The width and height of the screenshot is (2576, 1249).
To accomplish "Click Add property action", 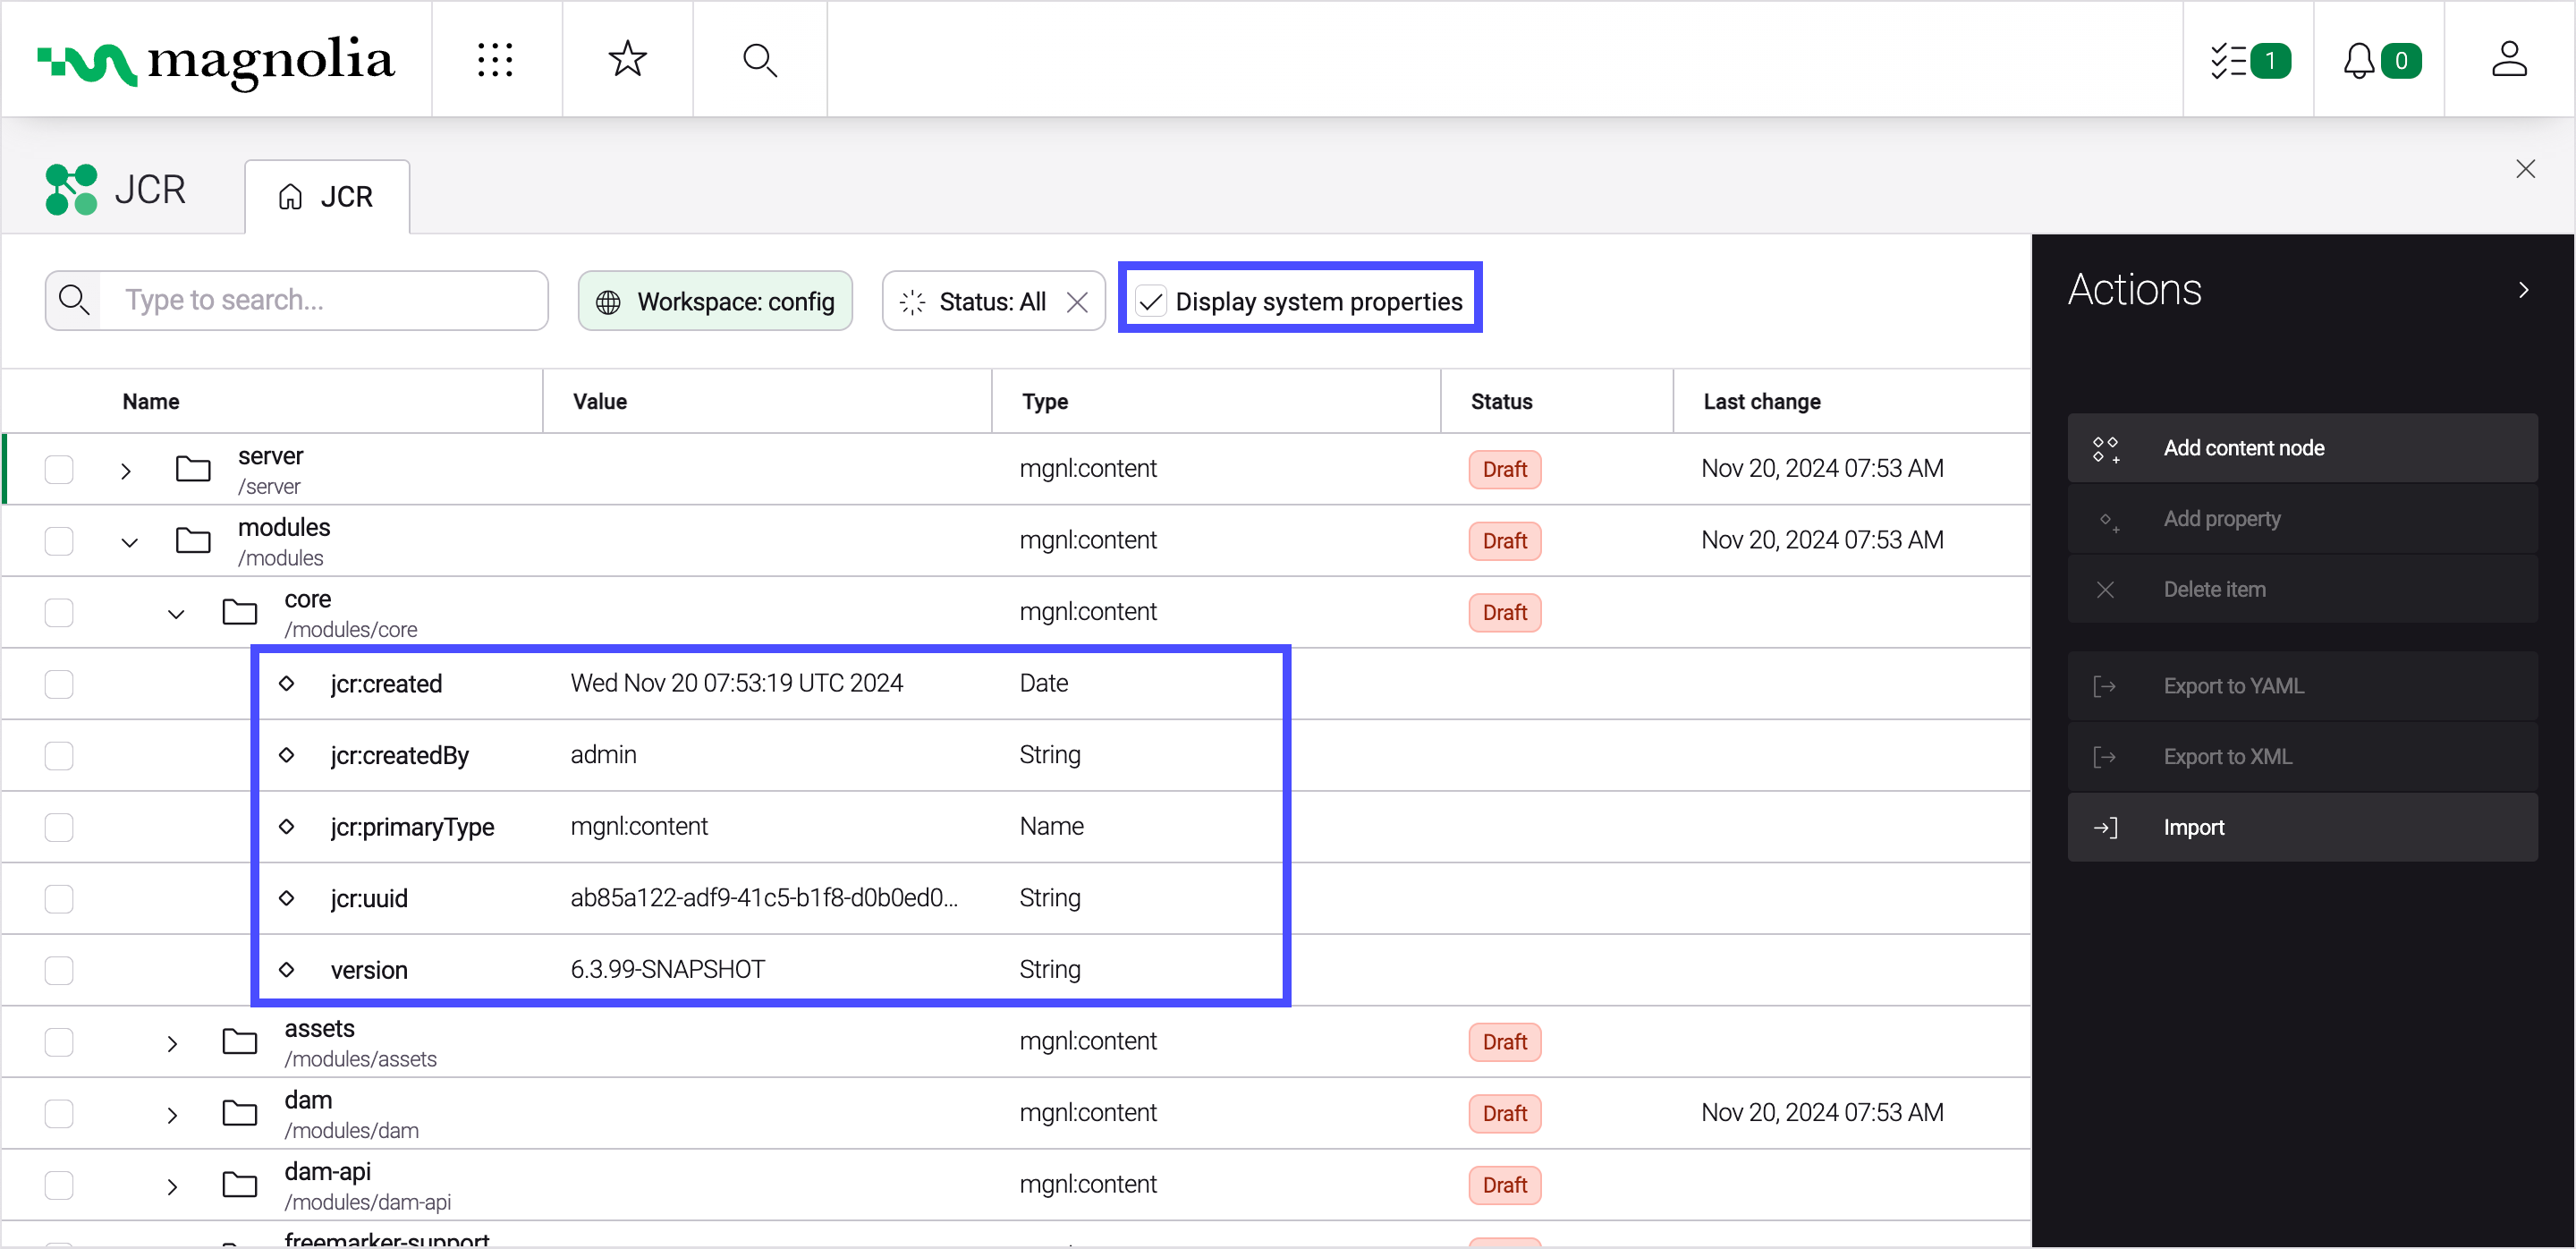I will [2302, 519].
